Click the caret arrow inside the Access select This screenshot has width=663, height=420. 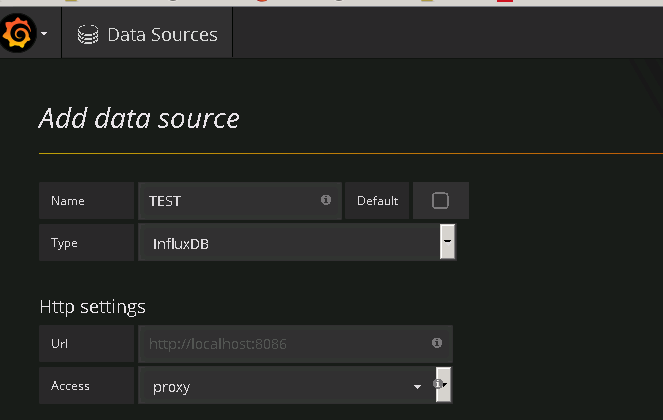tap(417, 386)
